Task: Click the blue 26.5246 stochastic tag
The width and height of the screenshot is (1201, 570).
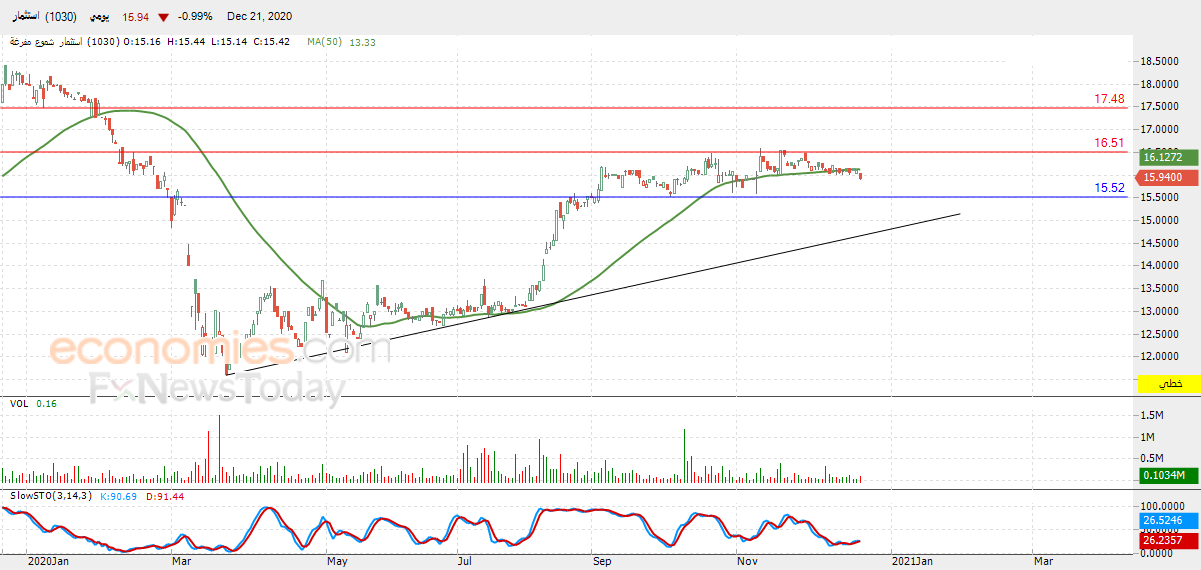Action: 1169,521
